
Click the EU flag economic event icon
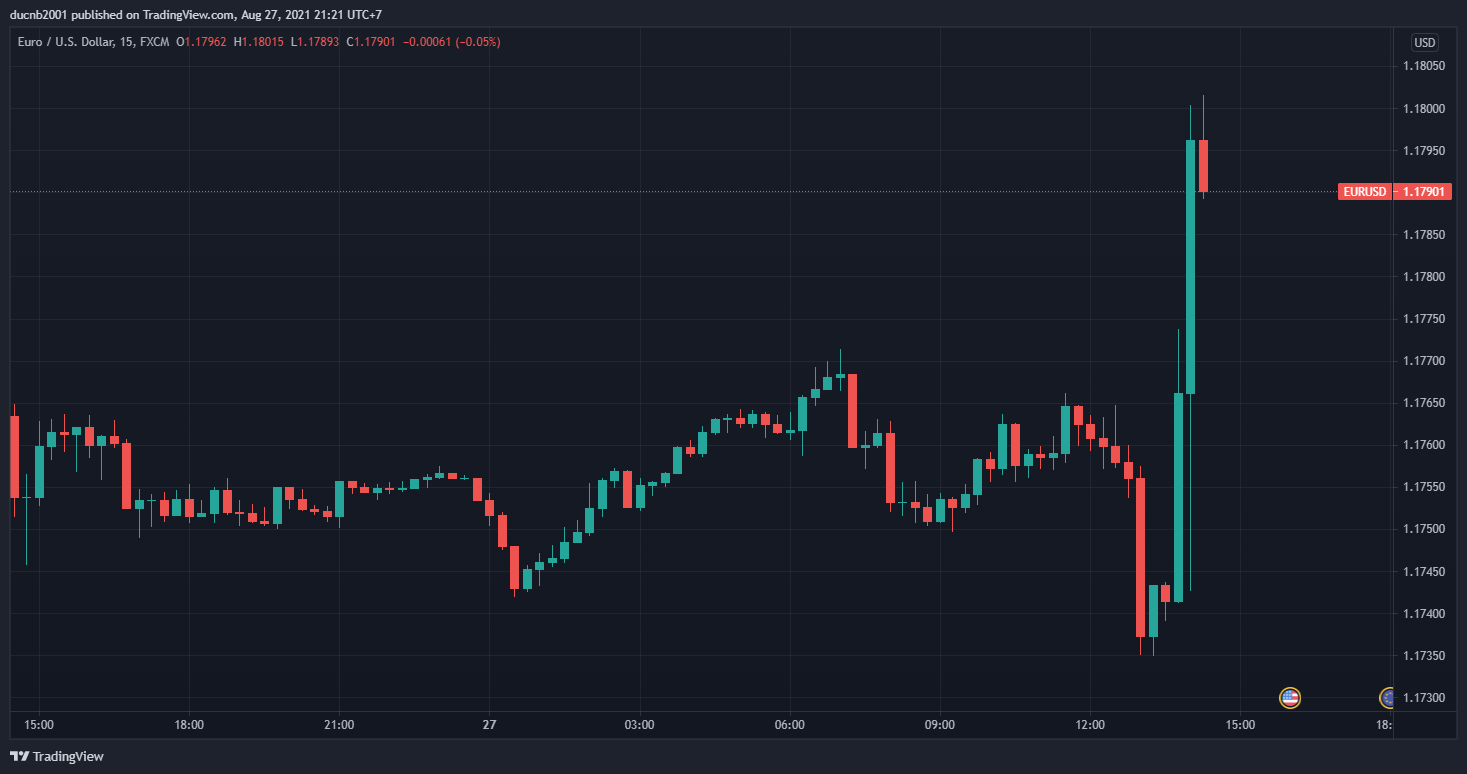tap(1386, 697)
